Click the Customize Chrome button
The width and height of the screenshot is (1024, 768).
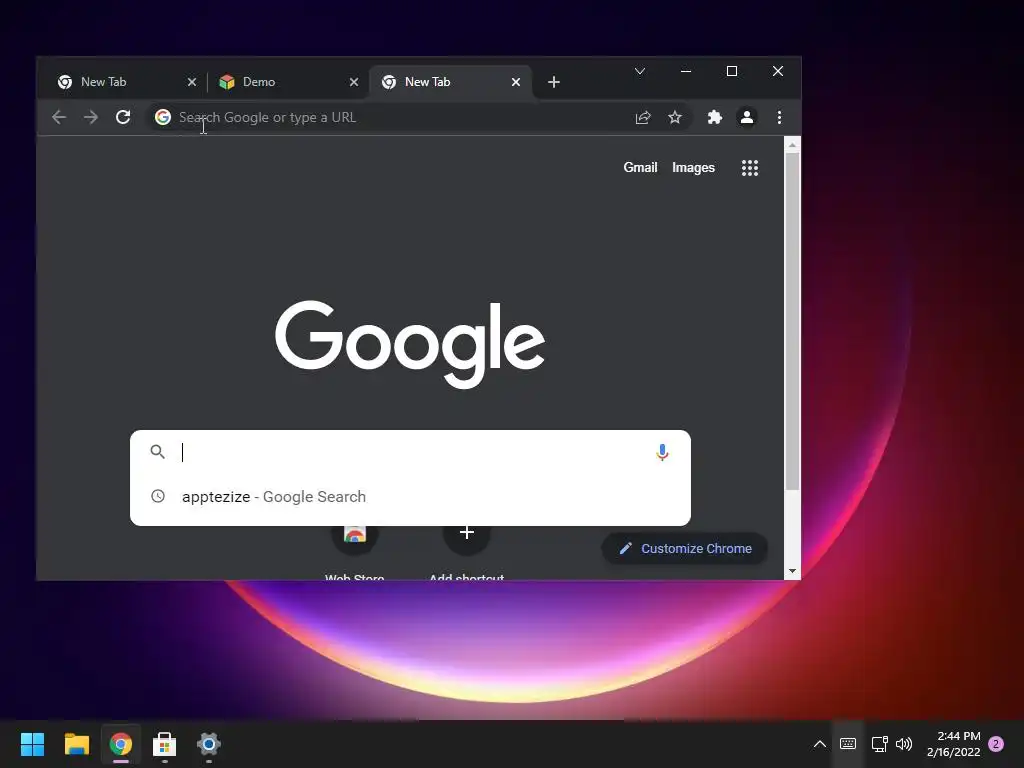coord(684,549)
